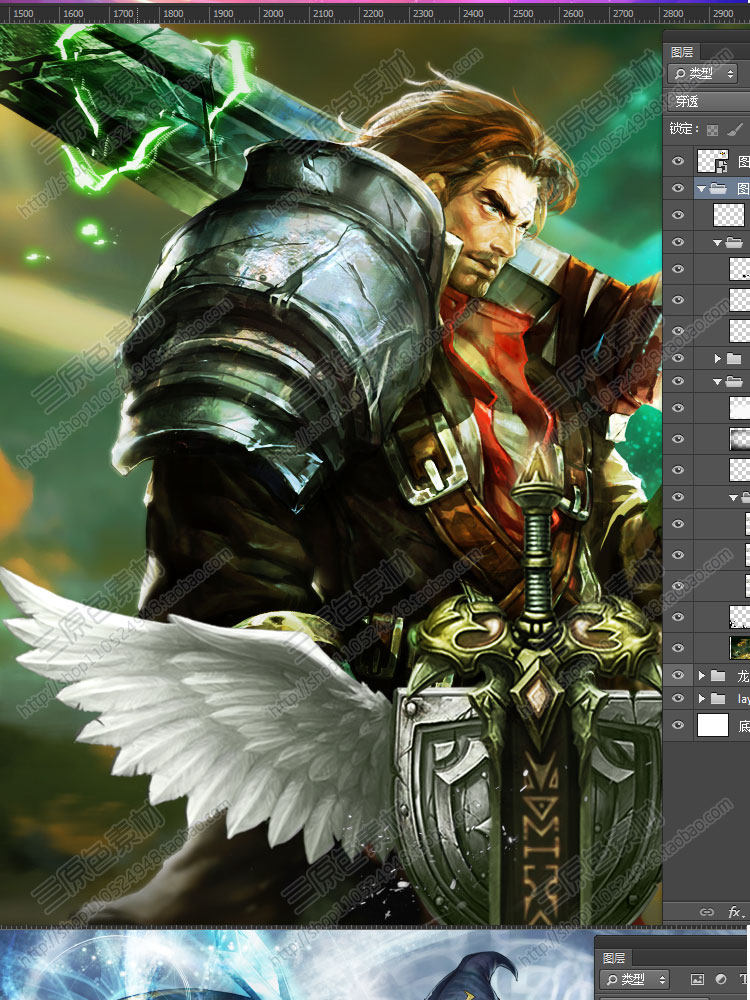750x1000 pixels.
Task: Expand the 龙 layer group
Action: point(702,675)
